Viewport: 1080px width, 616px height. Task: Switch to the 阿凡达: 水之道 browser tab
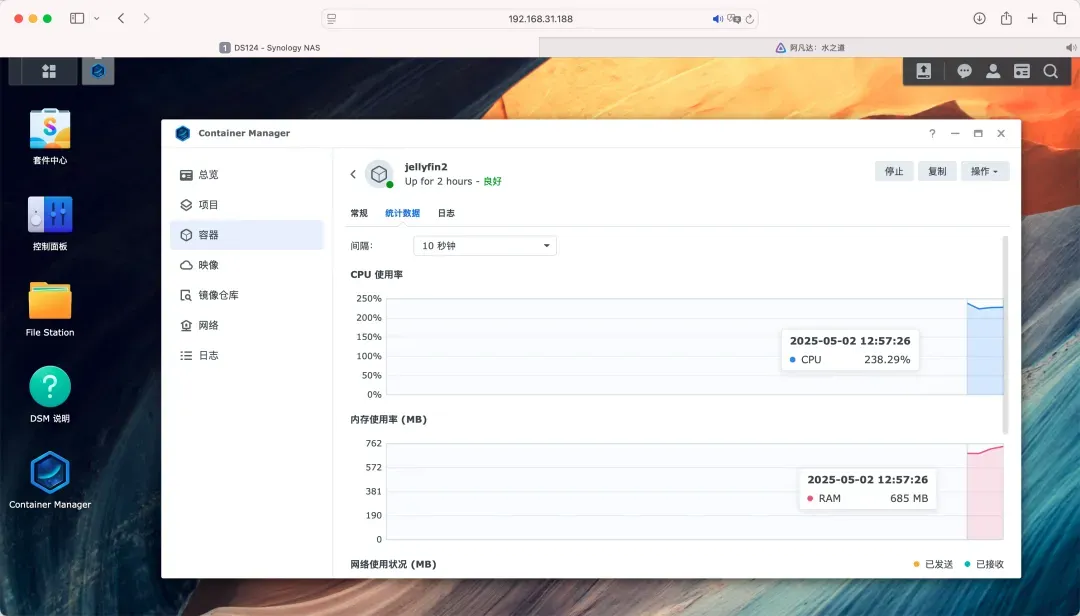click(809, 48)
